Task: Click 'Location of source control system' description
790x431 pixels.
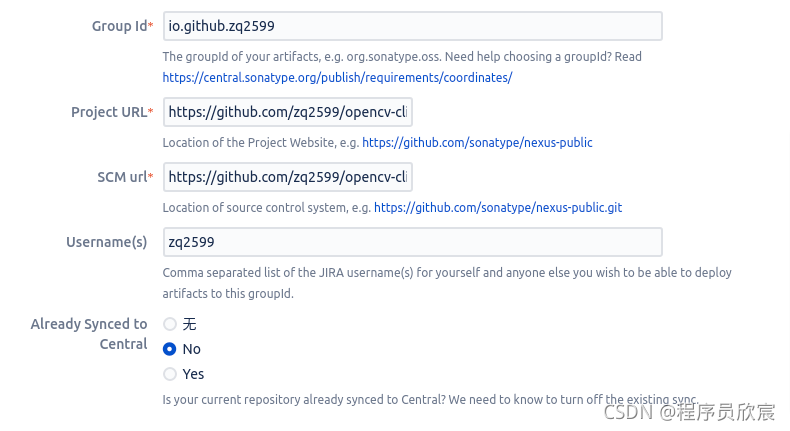Action: [x=266, y=208]
